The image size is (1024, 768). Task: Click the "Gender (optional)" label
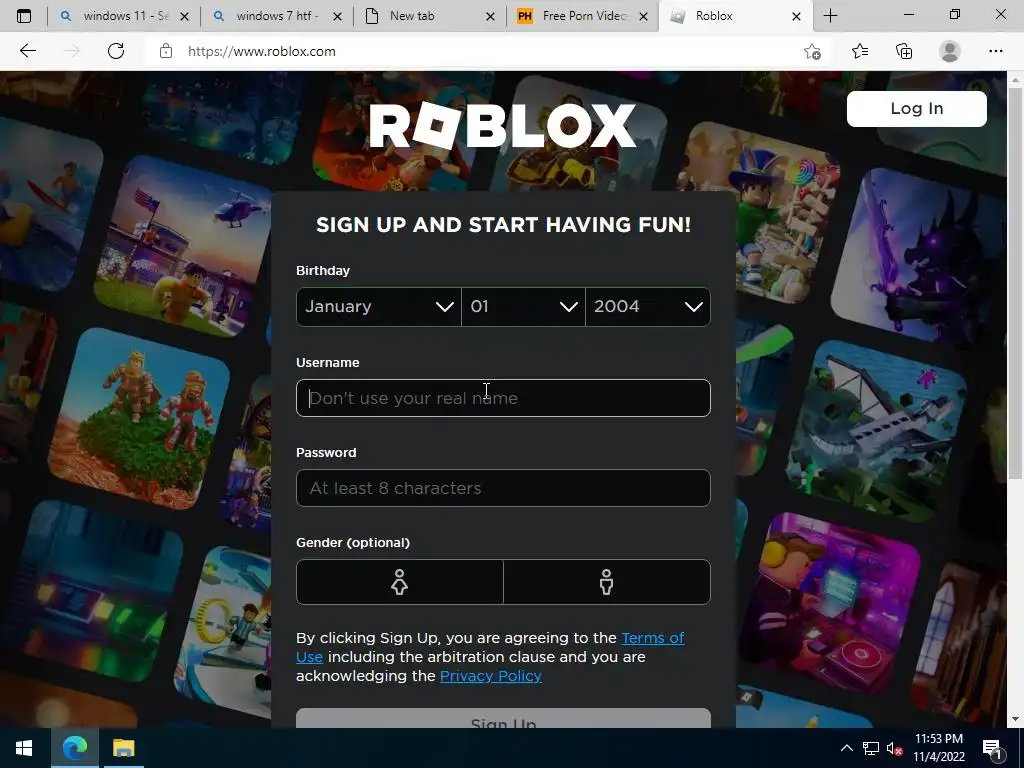(x=353, y=543)
